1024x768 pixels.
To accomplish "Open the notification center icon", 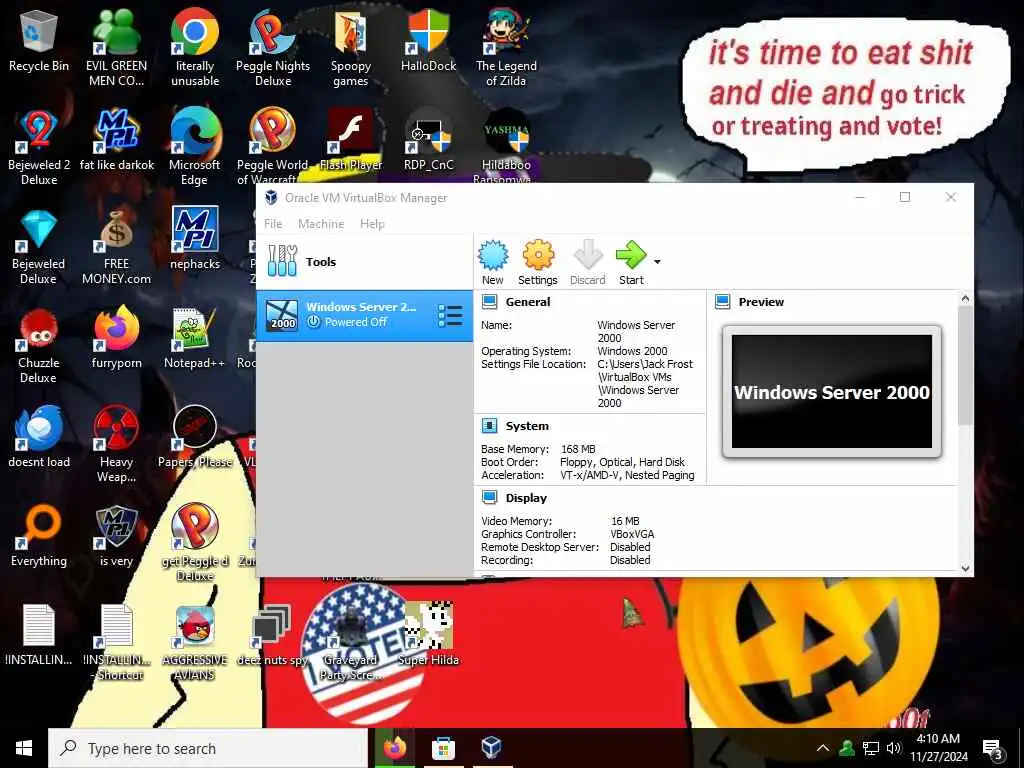I will point(993,749).
